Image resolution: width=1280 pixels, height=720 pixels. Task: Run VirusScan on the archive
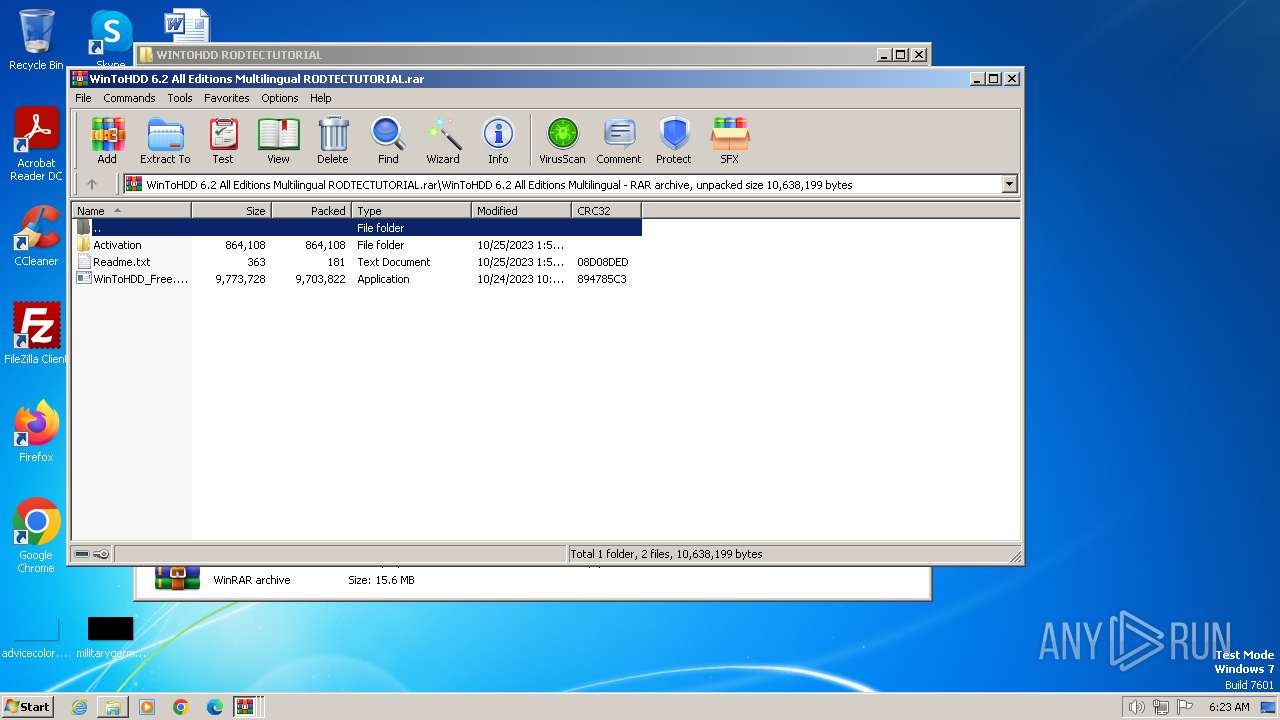[562, 140]
